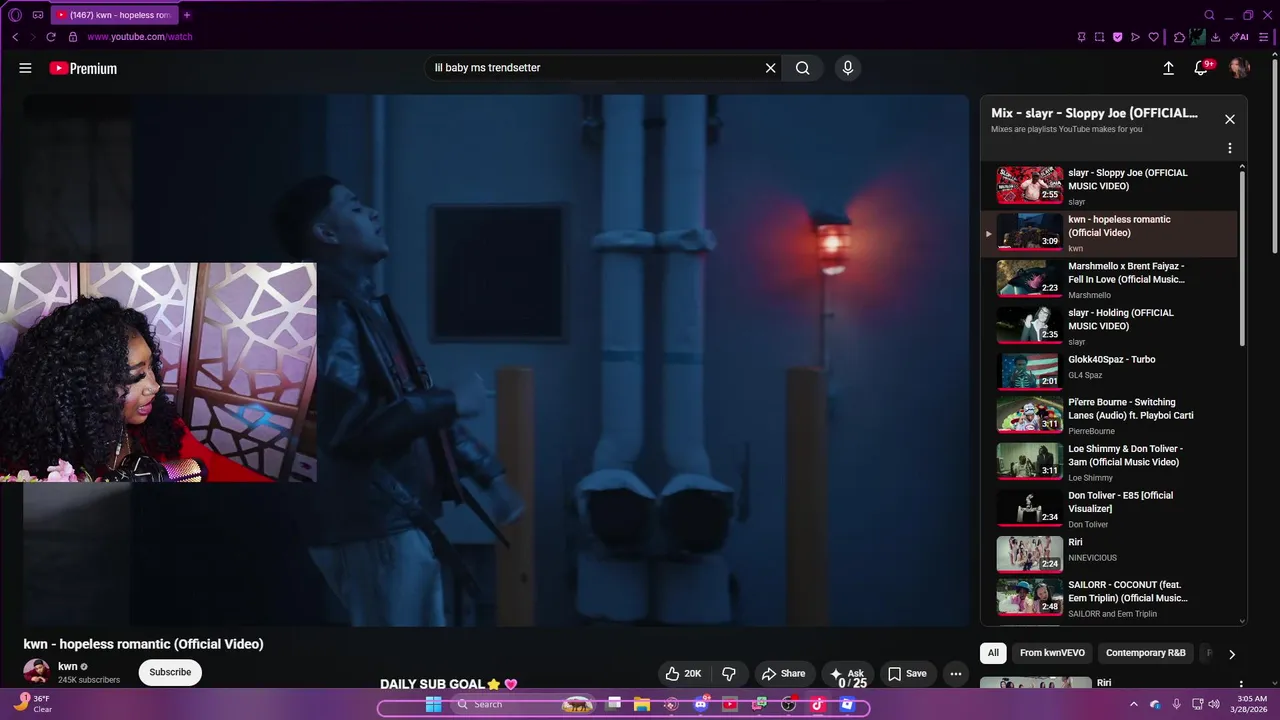The width and height of the screenshot is (1280, 720).
Task: Open the Mix playlist three-dot options
Action: click(1229, 148)
